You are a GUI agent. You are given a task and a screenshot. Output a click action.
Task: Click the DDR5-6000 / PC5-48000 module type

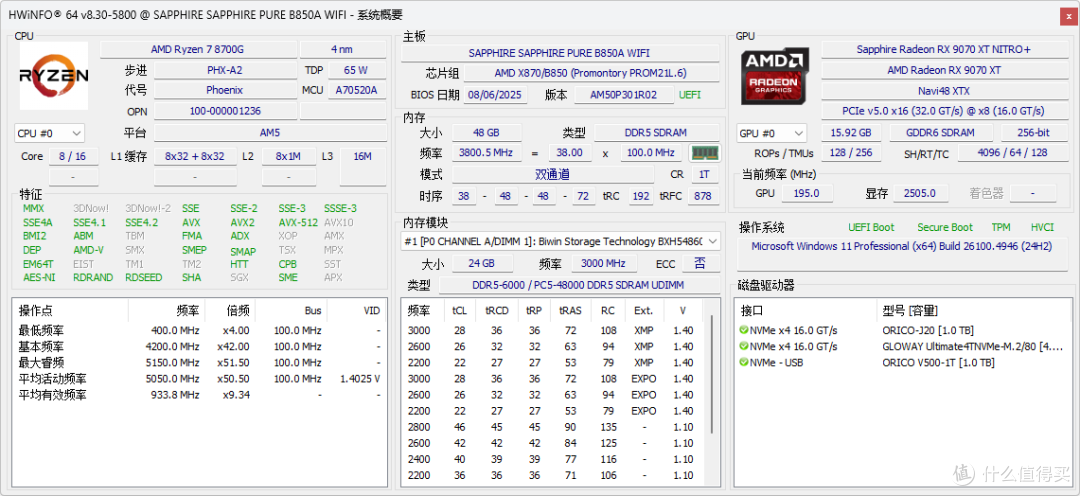tap(580, 285)
